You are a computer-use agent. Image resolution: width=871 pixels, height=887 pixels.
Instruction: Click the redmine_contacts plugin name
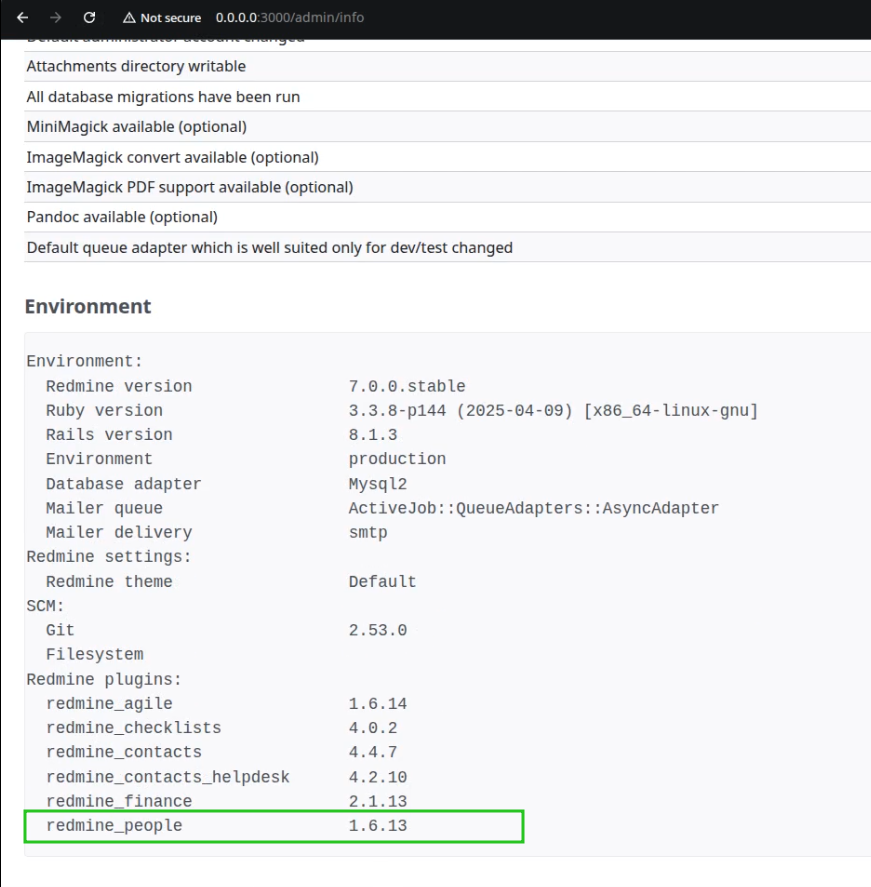[124, 753]
